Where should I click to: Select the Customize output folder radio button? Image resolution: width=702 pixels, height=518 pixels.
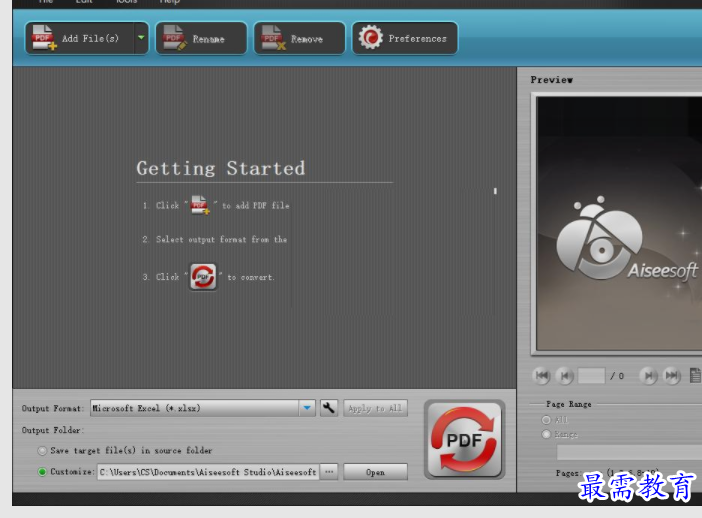click(x=42, y=472)
